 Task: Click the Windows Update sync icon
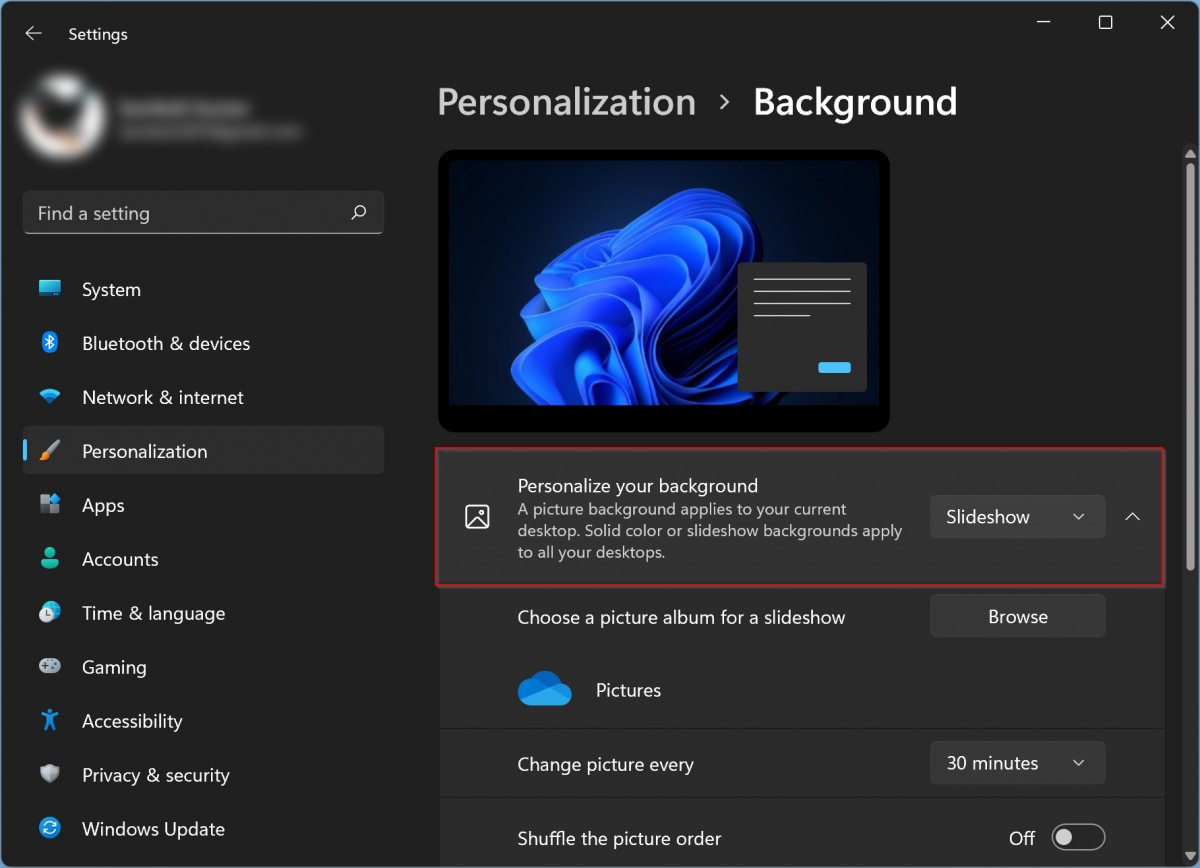(50, 828)
